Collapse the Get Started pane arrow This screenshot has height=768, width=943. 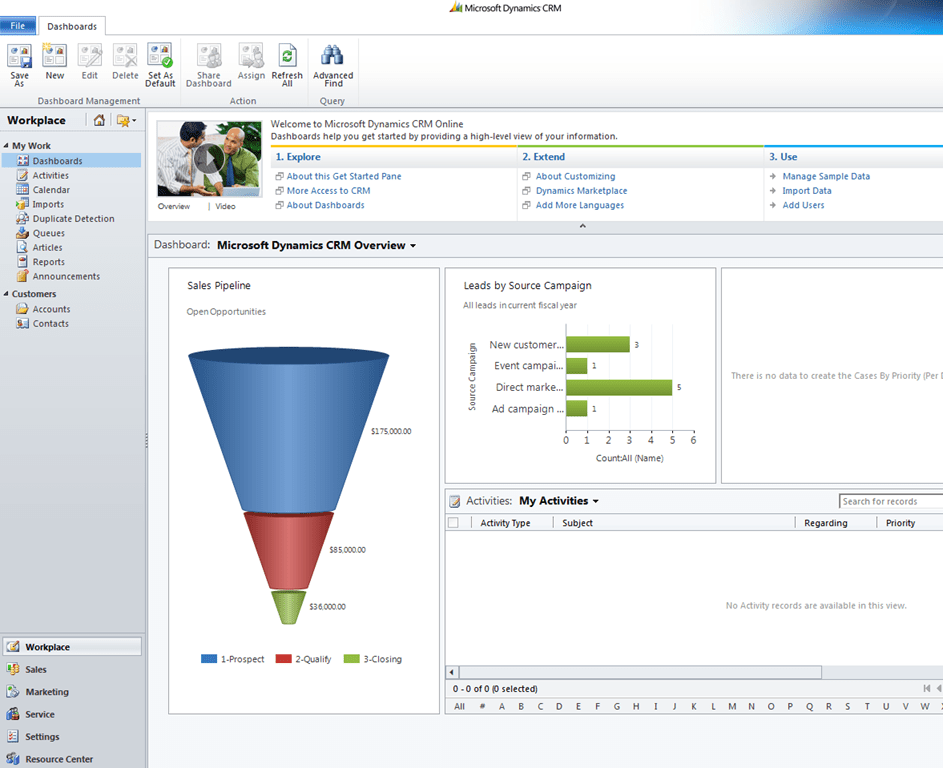pos(582,226)
